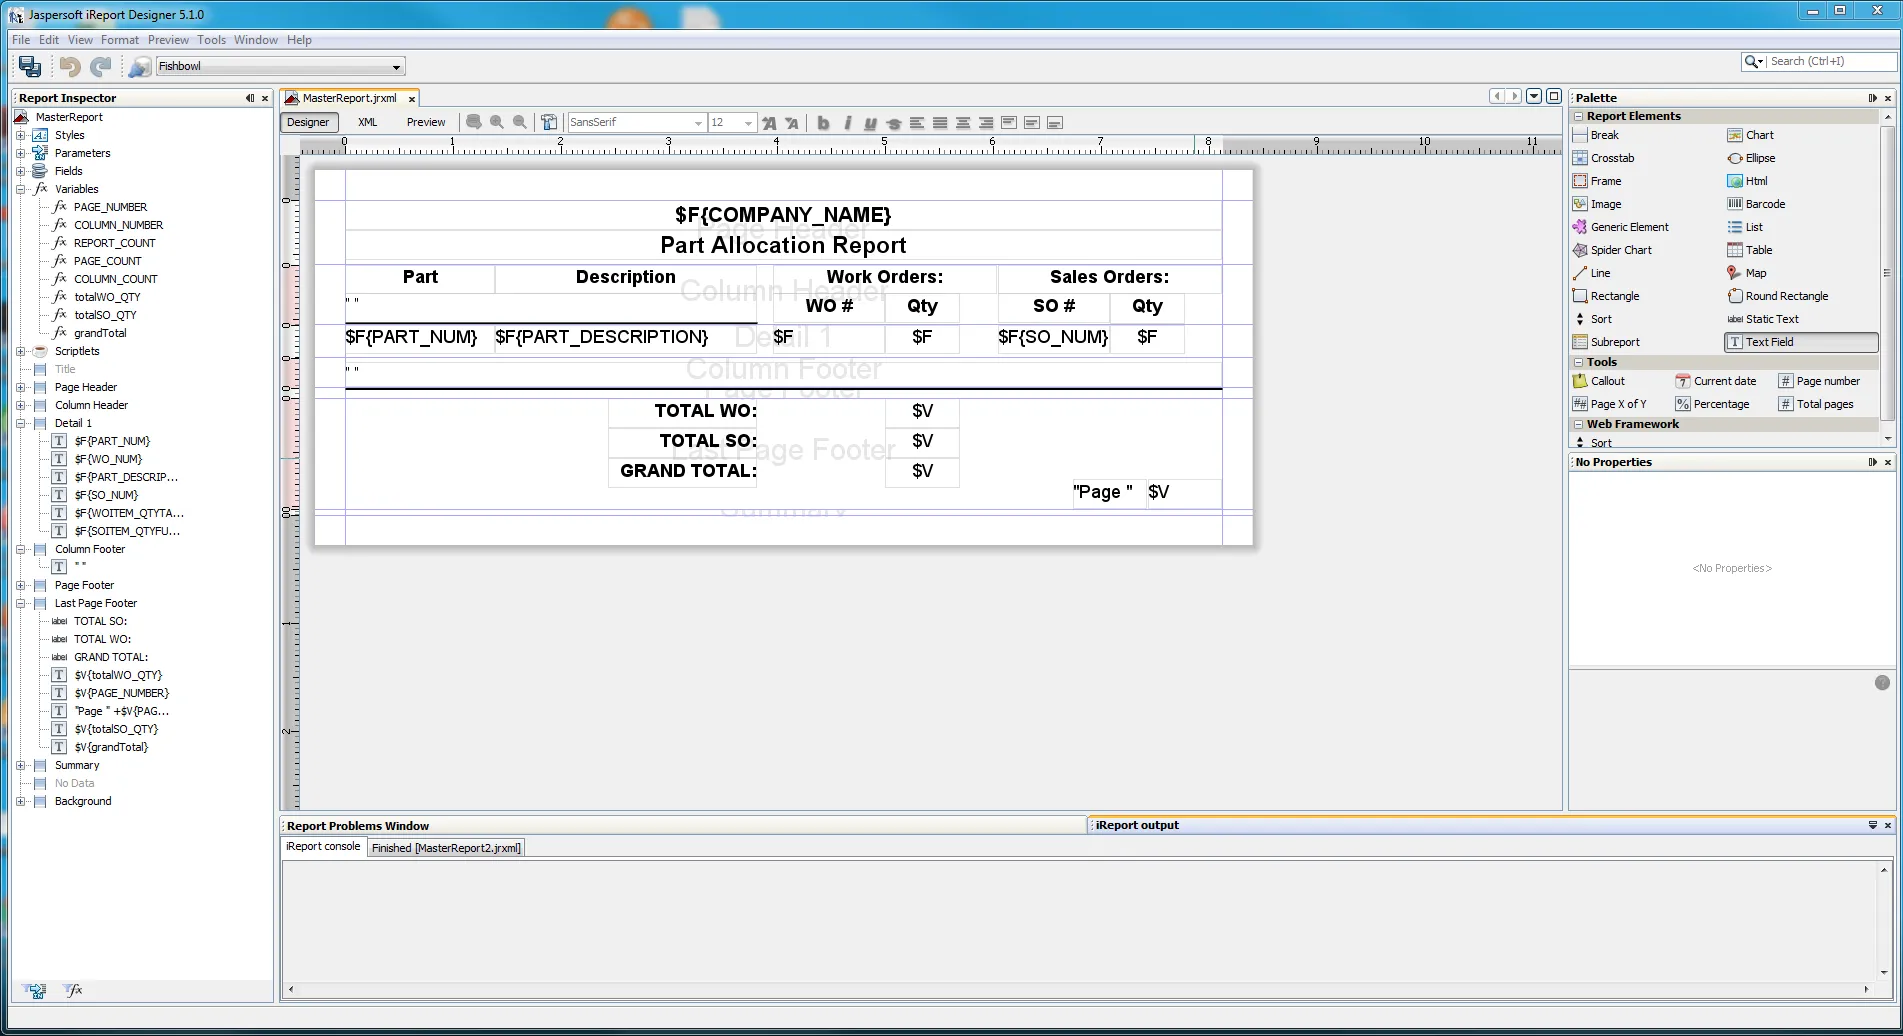1903x1036 pixels.
Task: Decrease the font size with the smaller-A icon
Action: (792, 123)
